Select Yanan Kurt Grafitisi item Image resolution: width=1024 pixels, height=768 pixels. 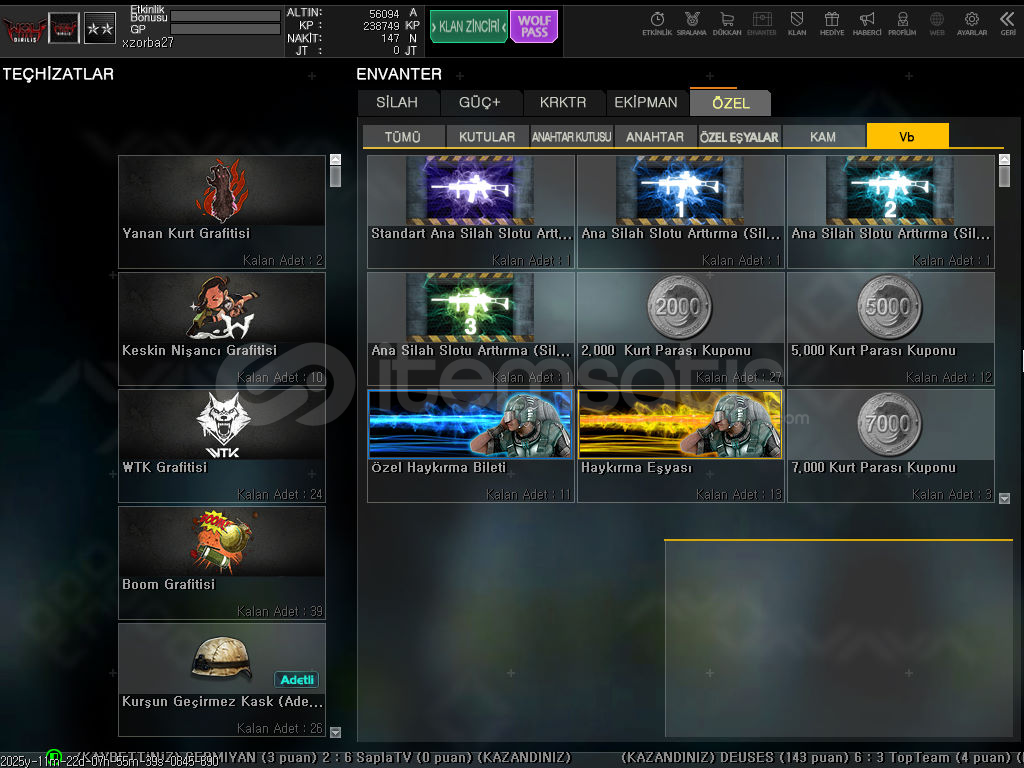click(x=221, y=212)
